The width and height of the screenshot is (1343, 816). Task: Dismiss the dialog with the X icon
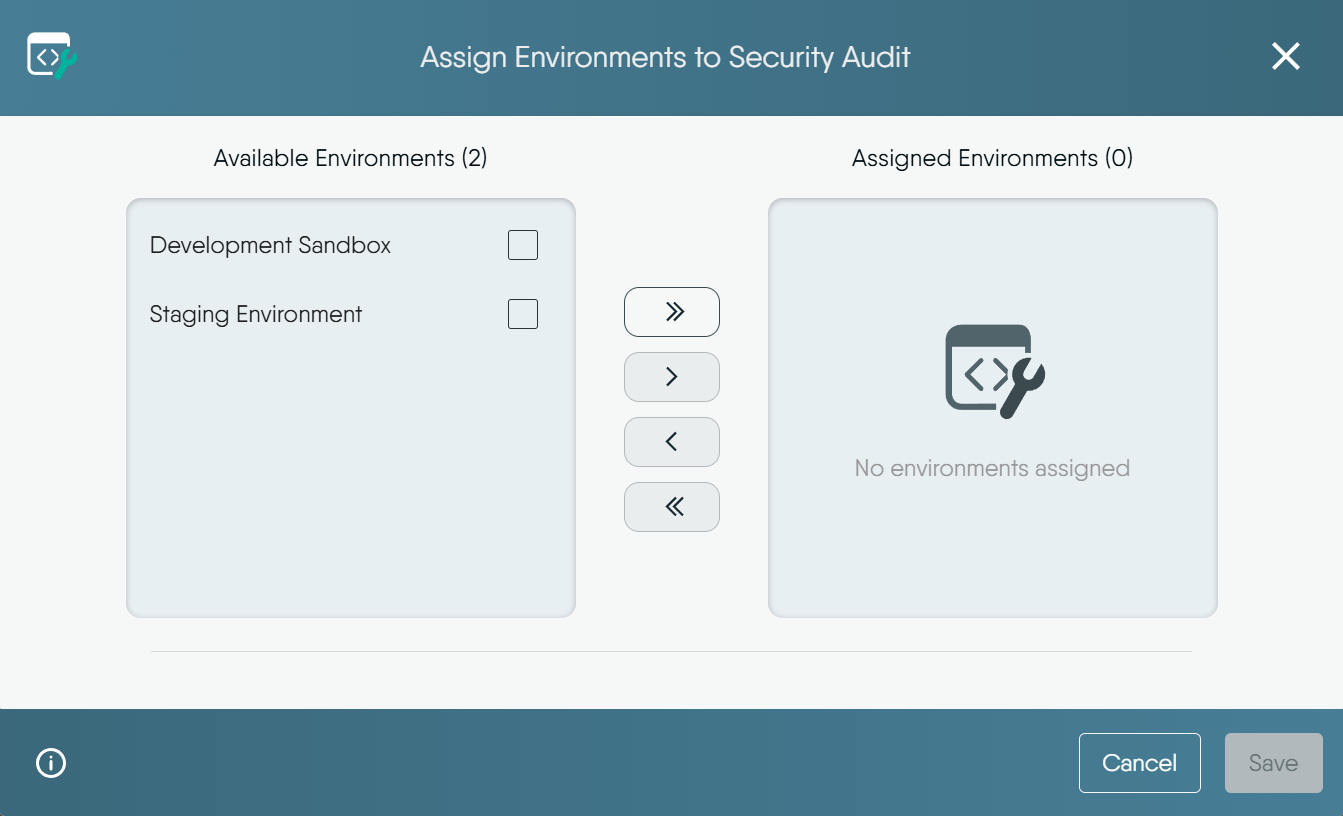(x=1286, y=56)
